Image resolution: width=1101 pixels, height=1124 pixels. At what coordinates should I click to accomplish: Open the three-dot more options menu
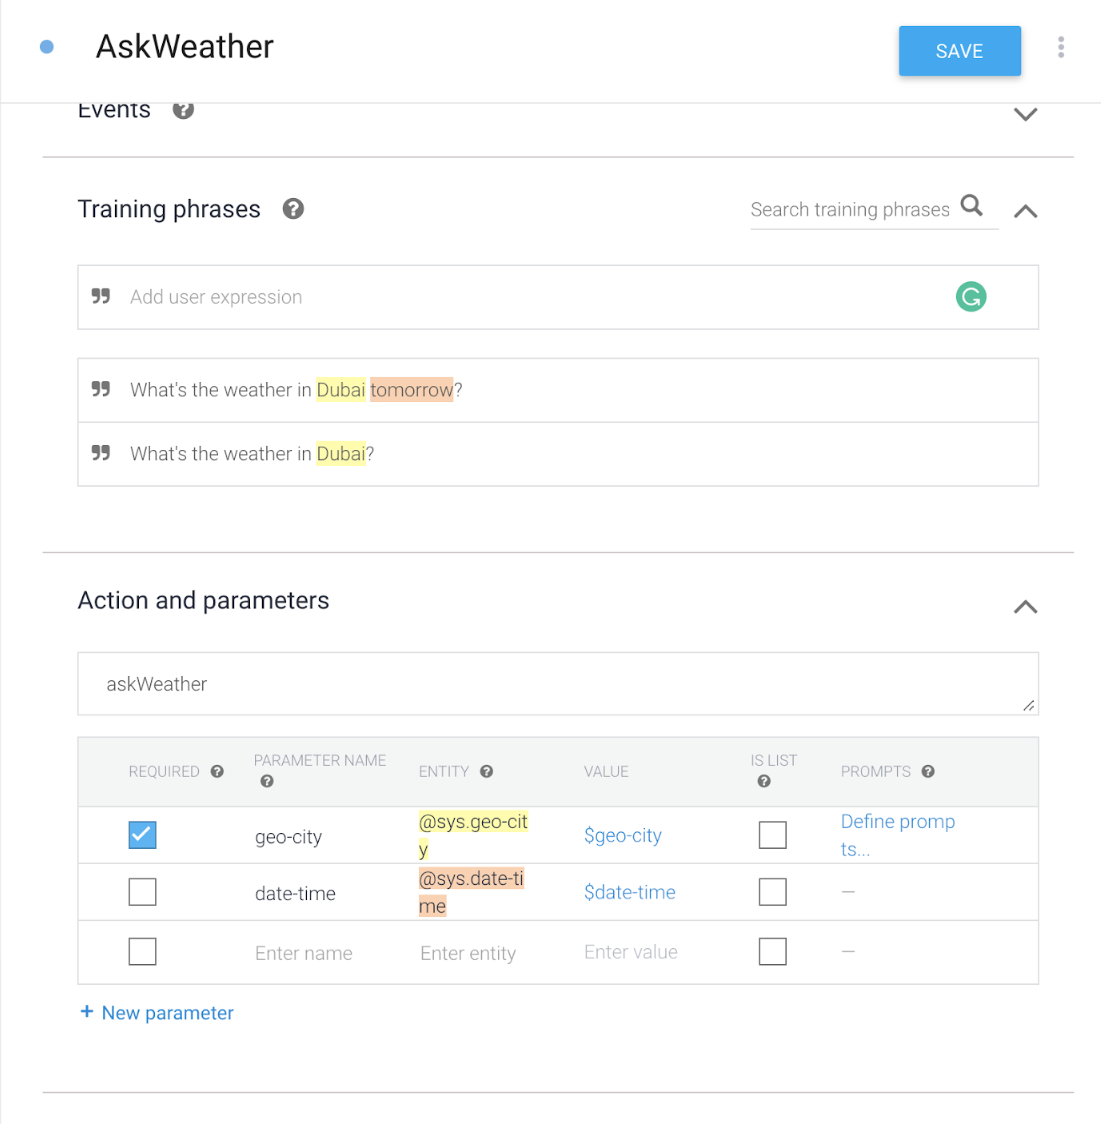click(x=1060, y=48)
